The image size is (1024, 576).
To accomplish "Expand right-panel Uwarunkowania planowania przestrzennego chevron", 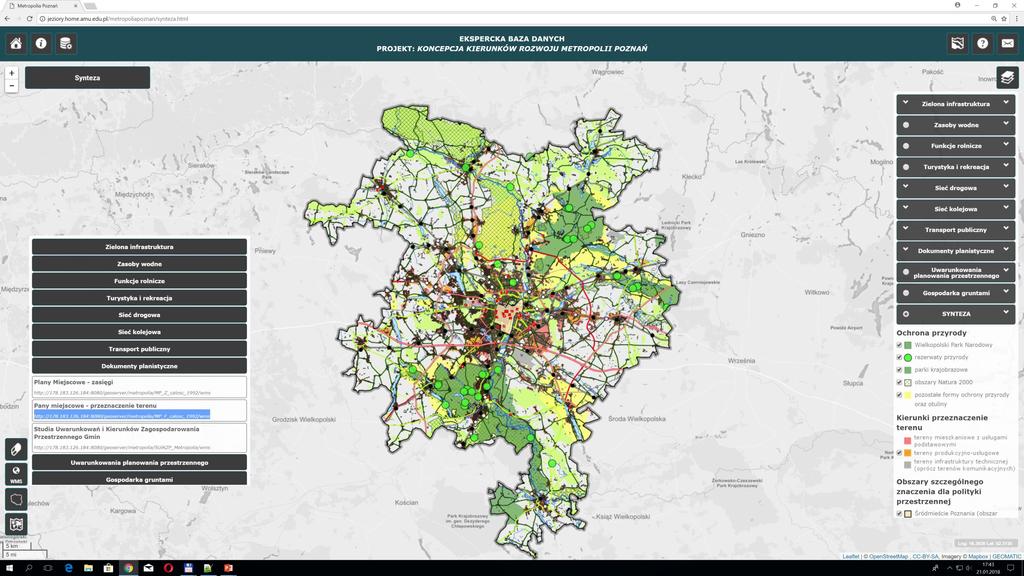I will point(1006,270).
